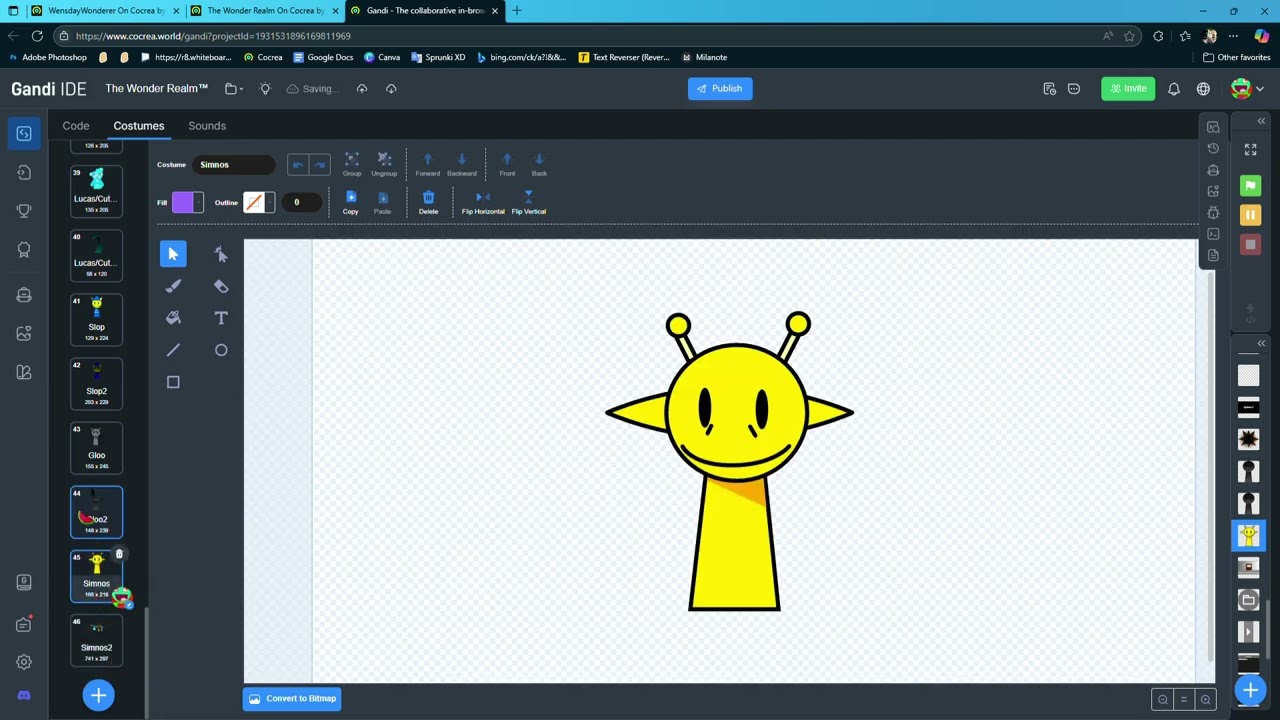Viewport: 1280px width, 720px height.
Task: Choose the Fill bucket tool
Action: pos(173,318)
